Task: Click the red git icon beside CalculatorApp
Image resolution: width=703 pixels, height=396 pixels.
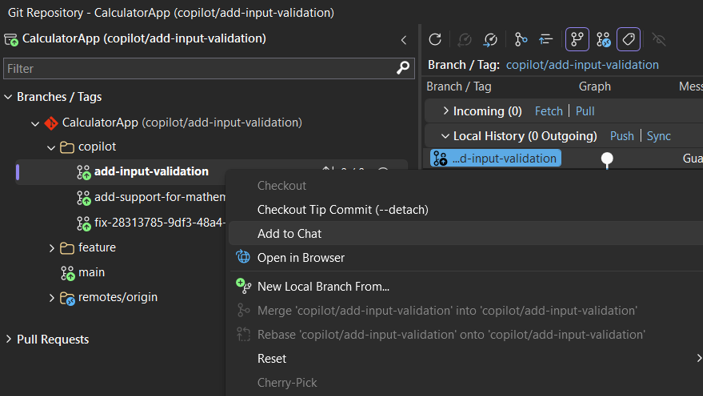Action: 51,123
